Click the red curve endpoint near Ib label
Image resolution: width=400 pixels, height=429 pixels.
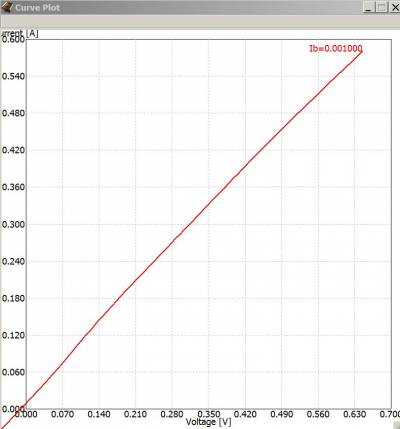362,52
